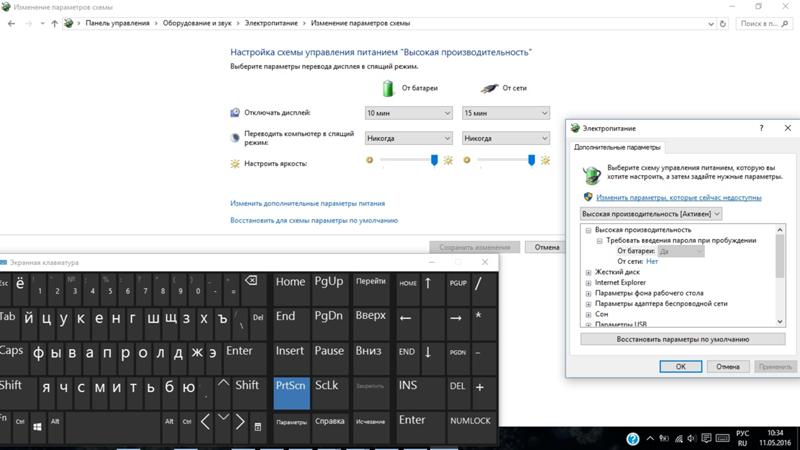Click Восстановить для схемы параметры по умолчанию link
The image size is (800, 450).
[x=314, y=220]
